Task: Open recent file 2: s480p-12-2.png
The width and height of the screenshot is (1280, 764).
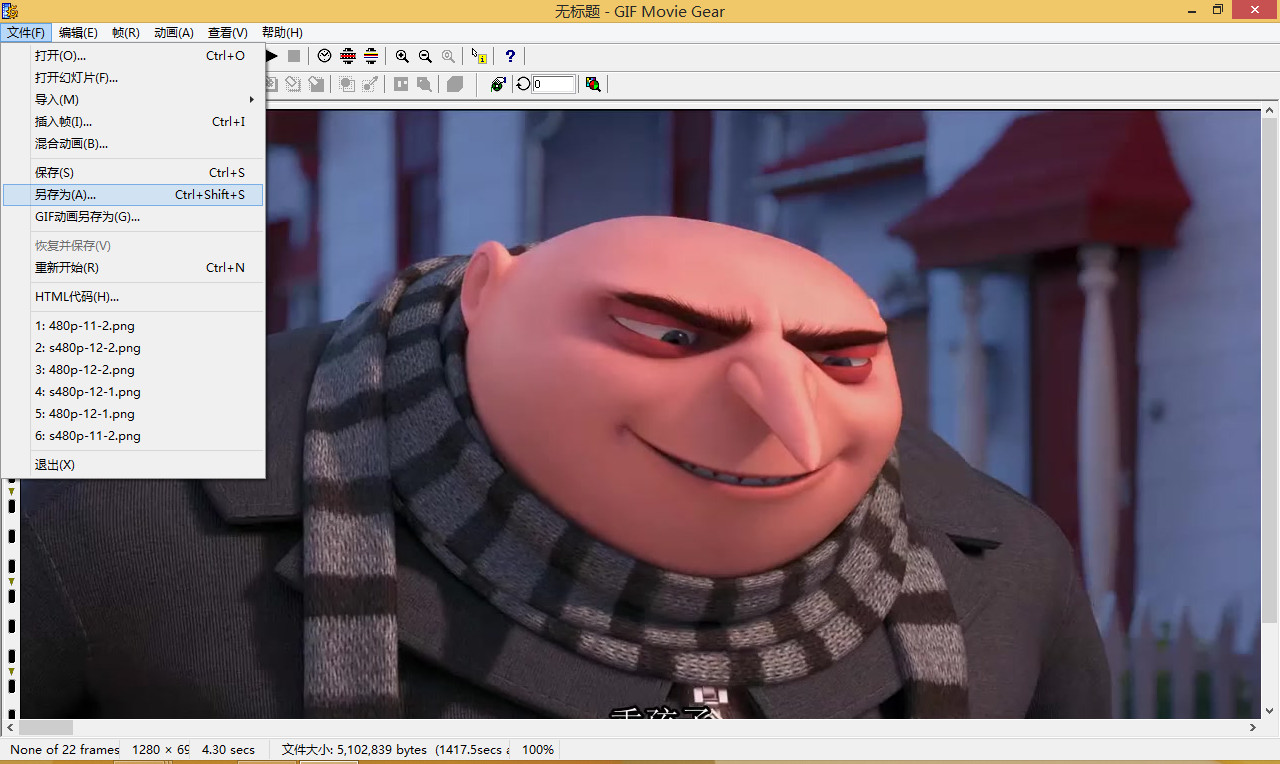Action: pyautogui.click(x=133, y=348)
